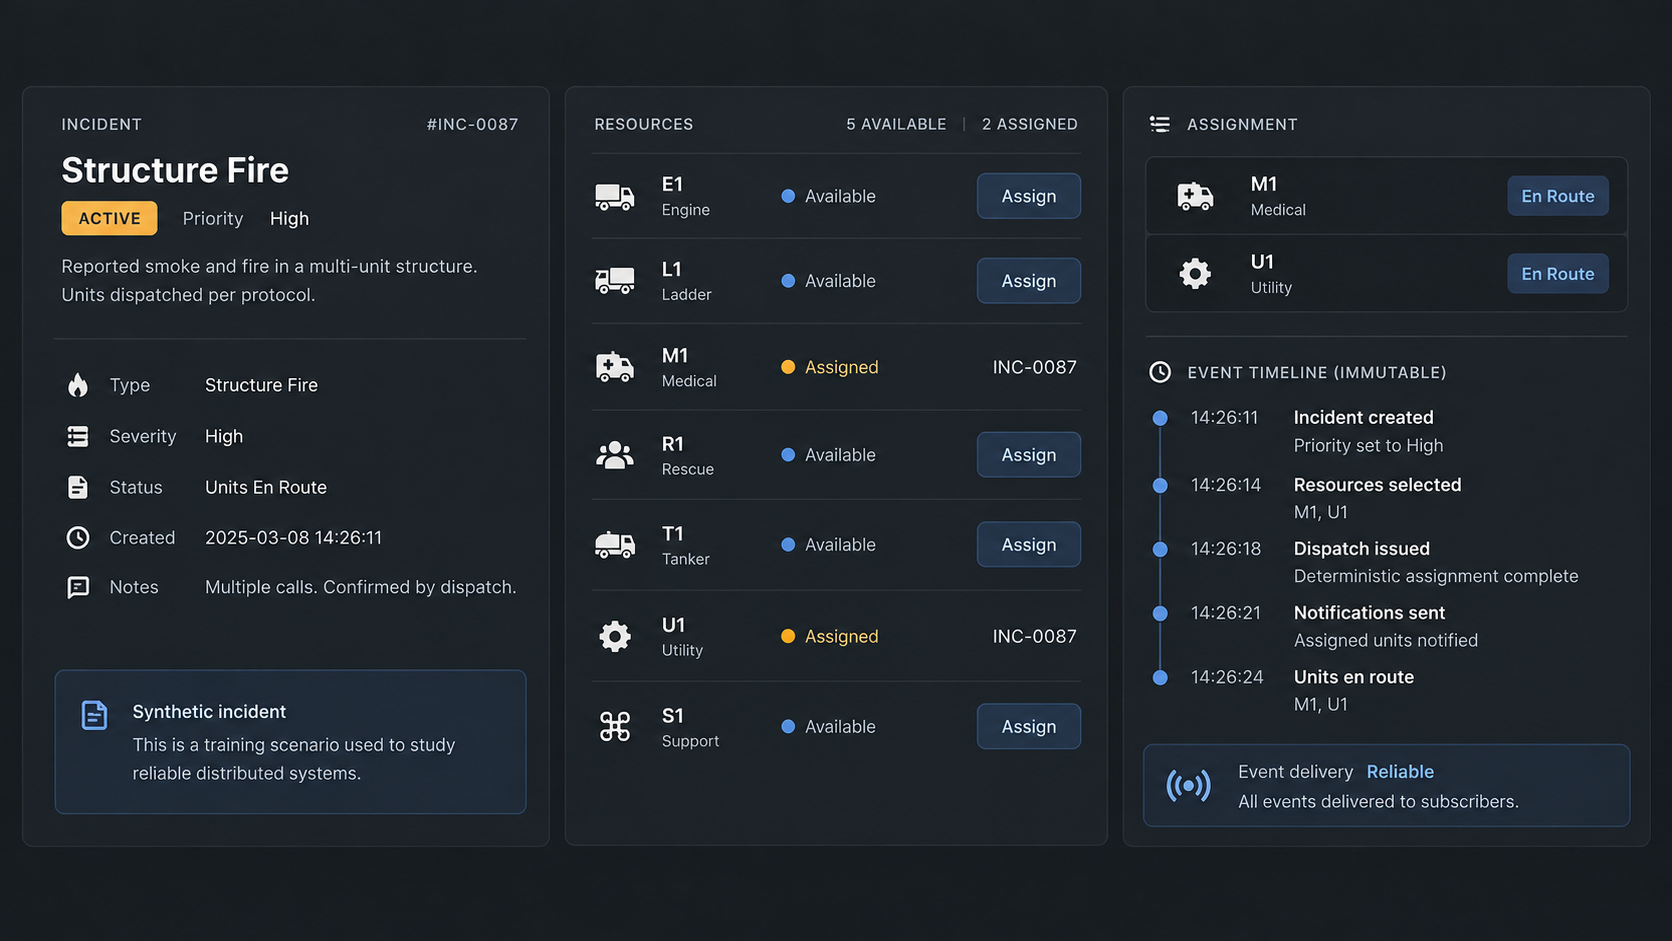Click the Notes speech bubble icon
Screen dimensions: 1672x941
click(78, 587)
